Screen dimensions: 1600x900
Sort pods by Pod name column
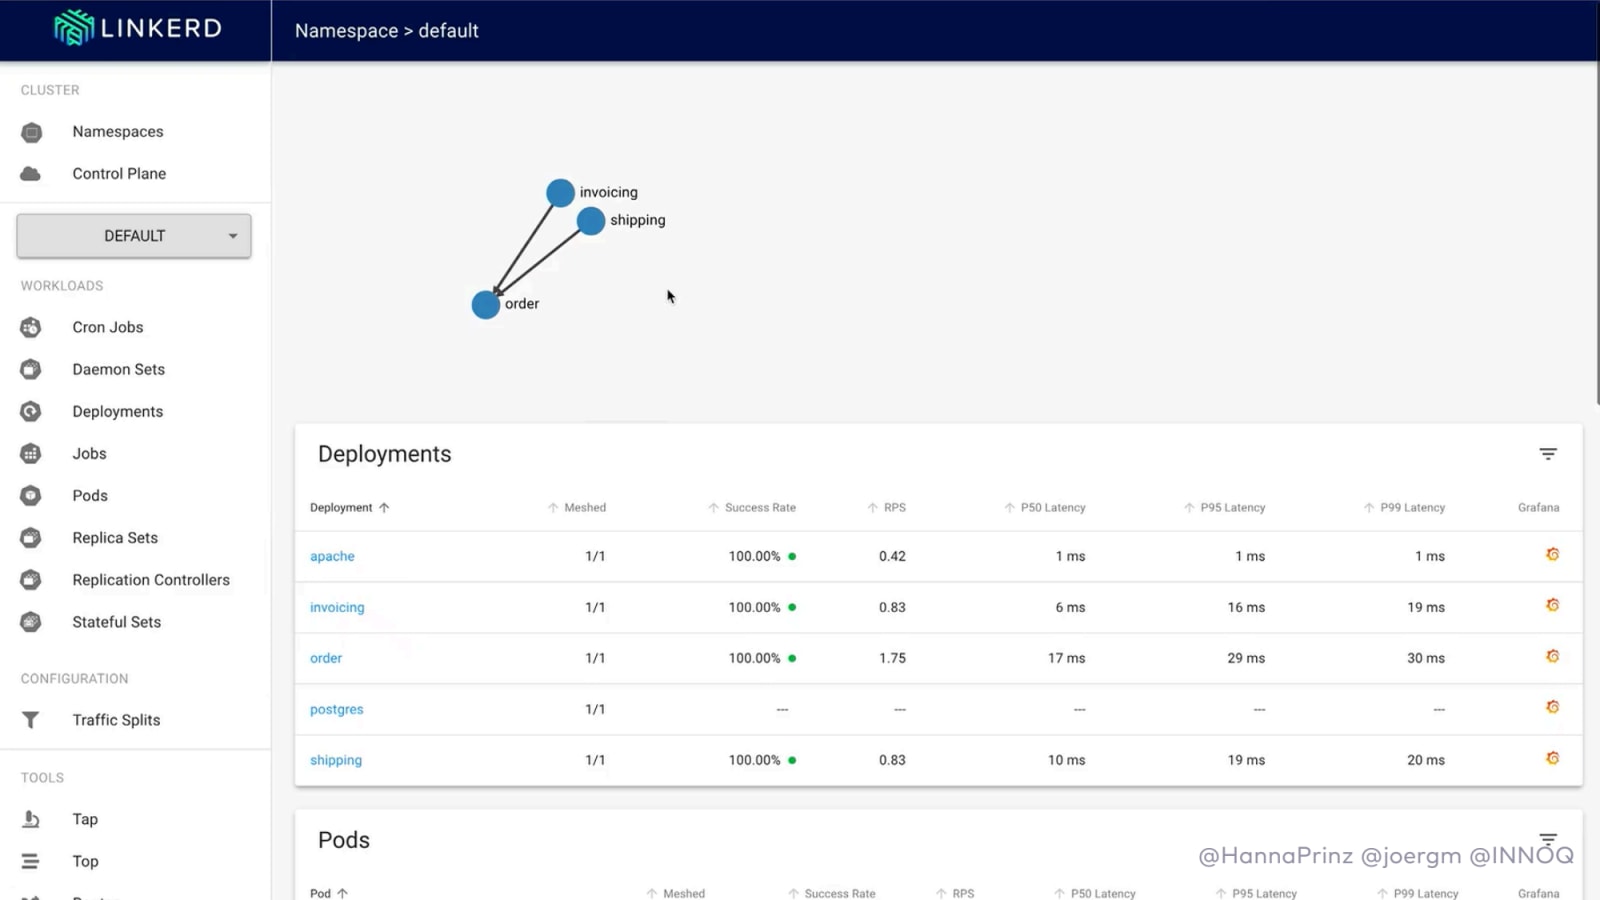coord(329,893)
